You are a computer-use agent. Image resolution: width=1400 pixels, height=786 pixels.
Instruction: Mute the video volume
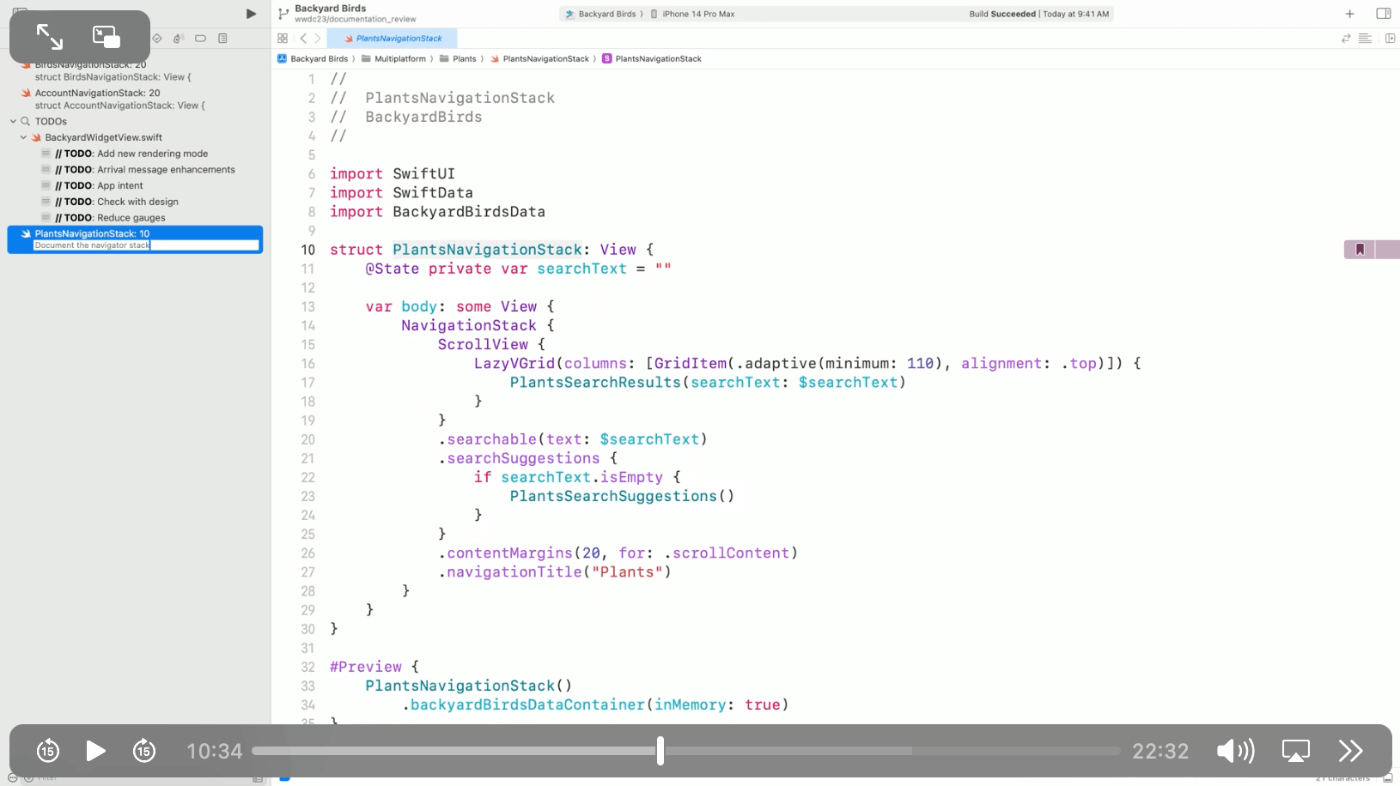[x=1235, y=750]
